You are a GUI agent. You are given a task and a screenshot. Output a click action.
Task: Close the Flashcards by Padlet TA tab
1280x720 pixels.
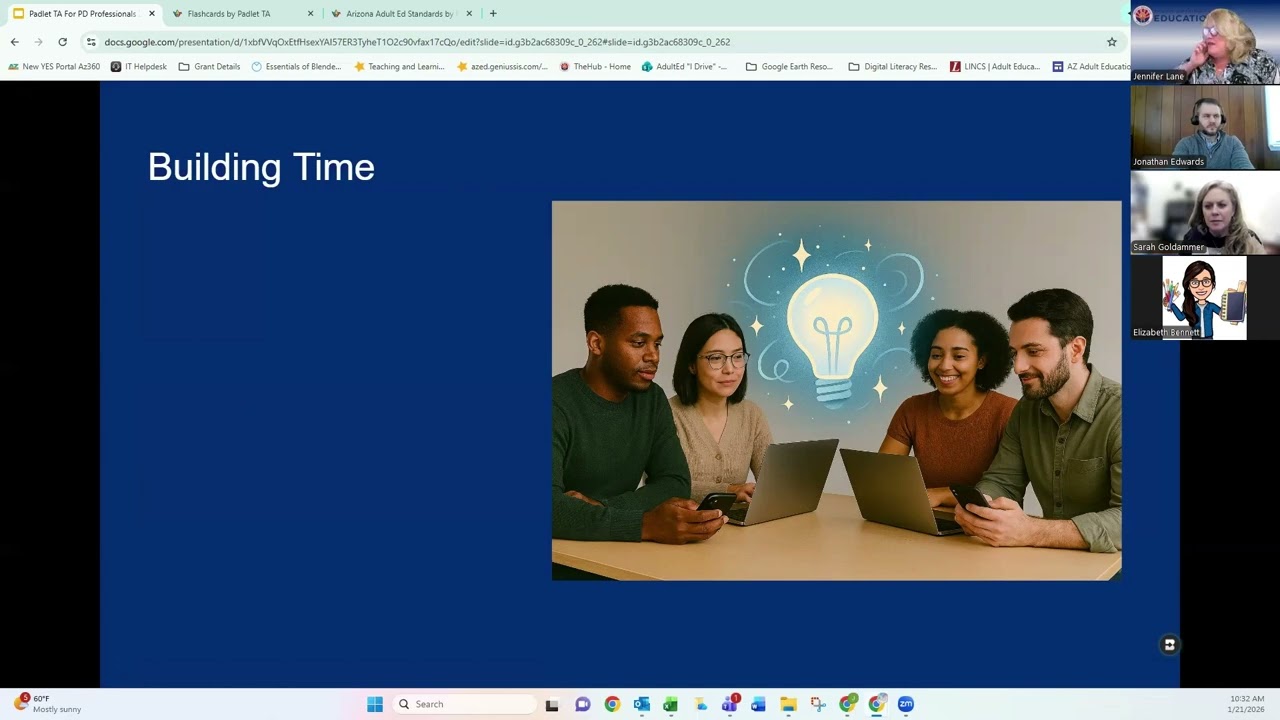tap(310, 14)
